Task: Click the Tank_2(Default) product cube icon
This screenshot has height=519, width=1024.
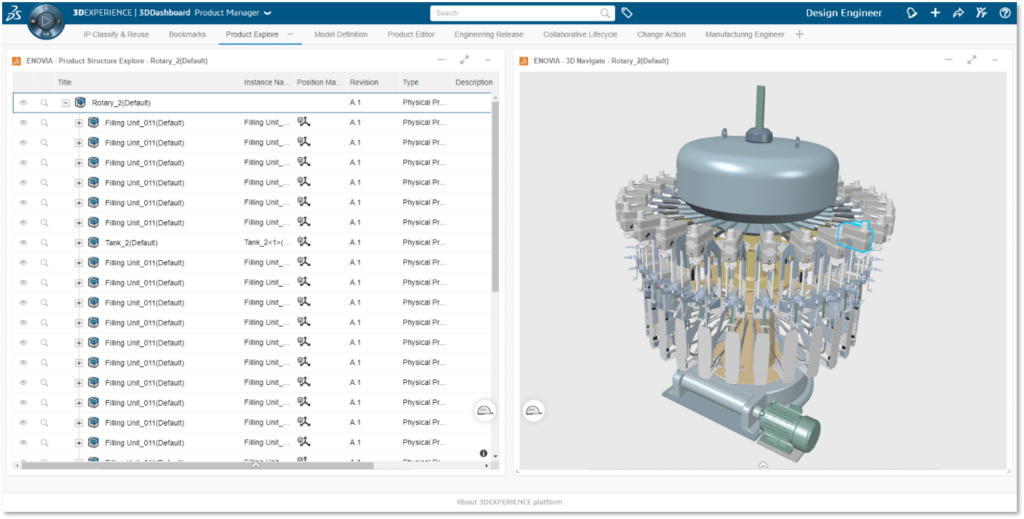Action: click(x=93, y=242)
